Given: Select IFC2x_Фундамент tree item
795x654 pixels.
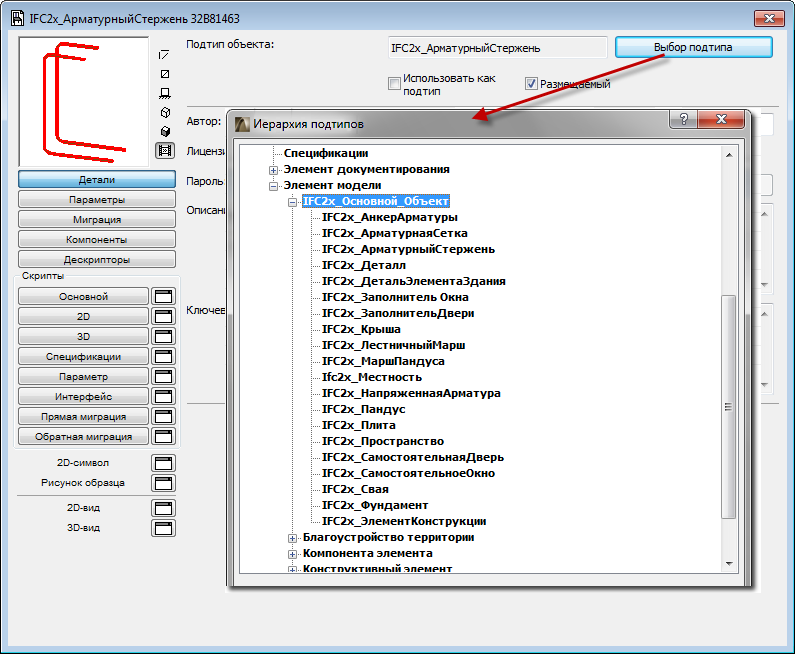Looking at the screenshot, I should coord(375,505).
